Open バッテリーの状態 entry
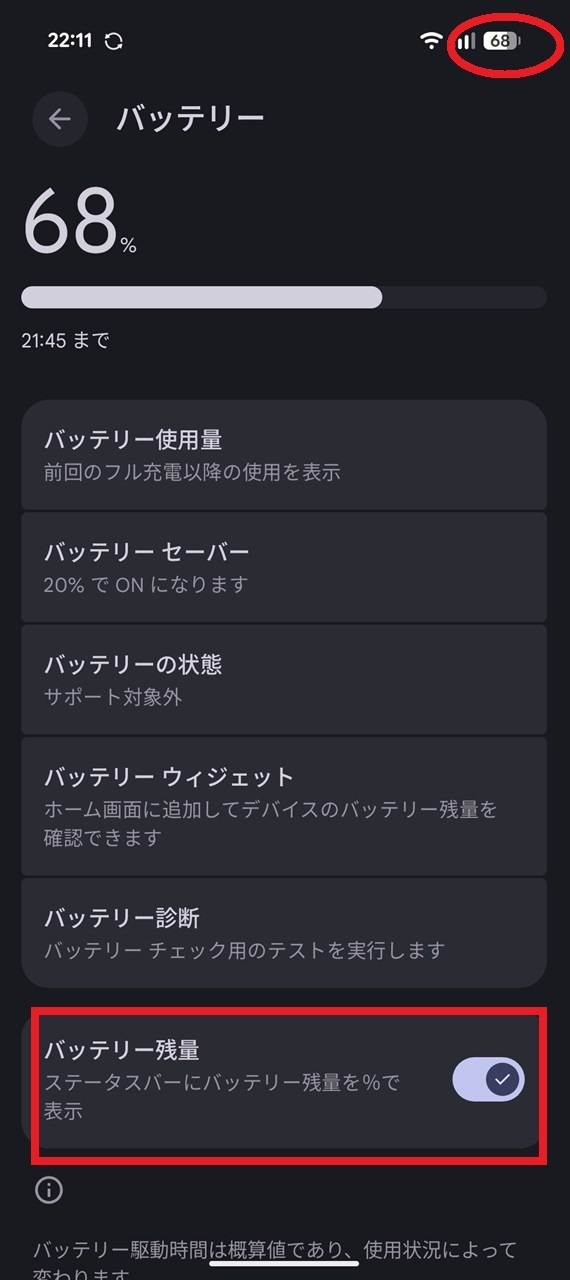The width and height of the screenshot is (570, 1280). 284,680
